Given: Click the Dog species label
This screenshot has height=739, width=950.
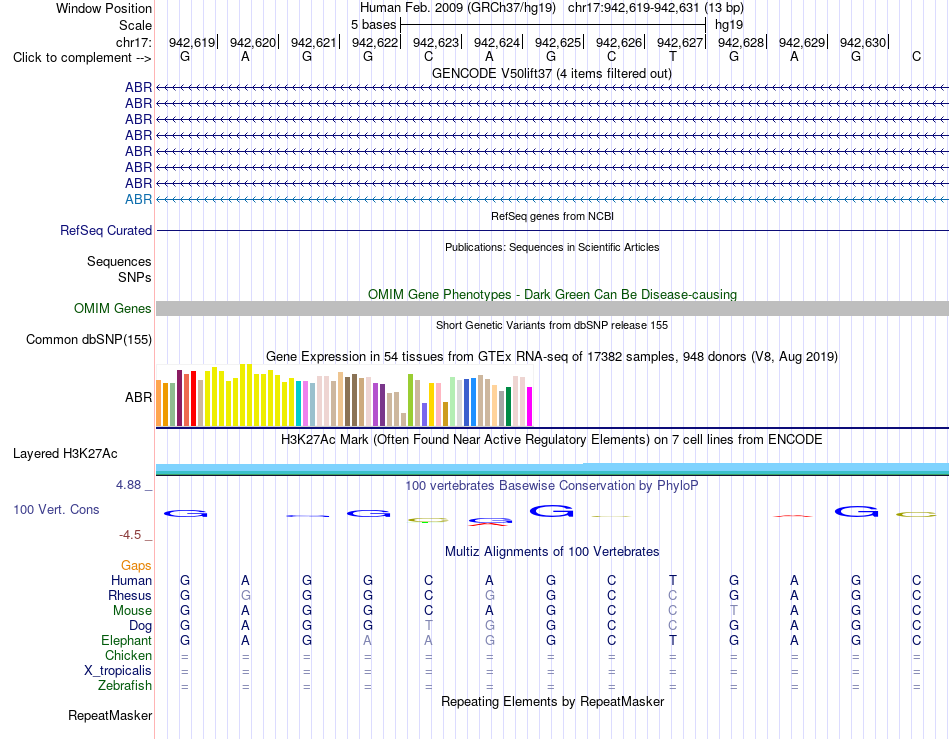Looking at the screenshot, I should (140, 626).
